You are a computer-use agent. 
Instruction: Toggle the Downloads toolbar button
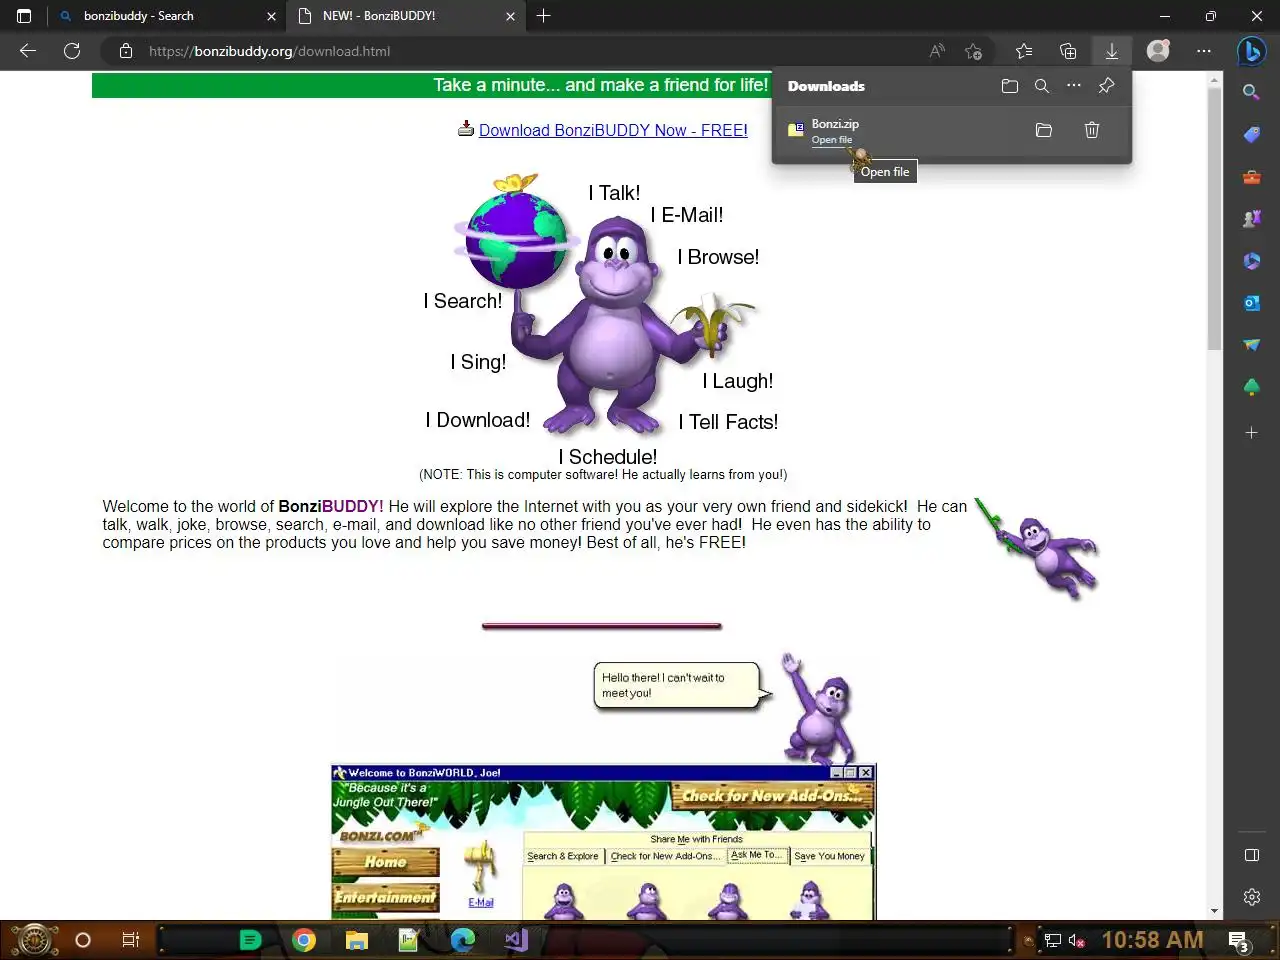[x=1111, y=51]
